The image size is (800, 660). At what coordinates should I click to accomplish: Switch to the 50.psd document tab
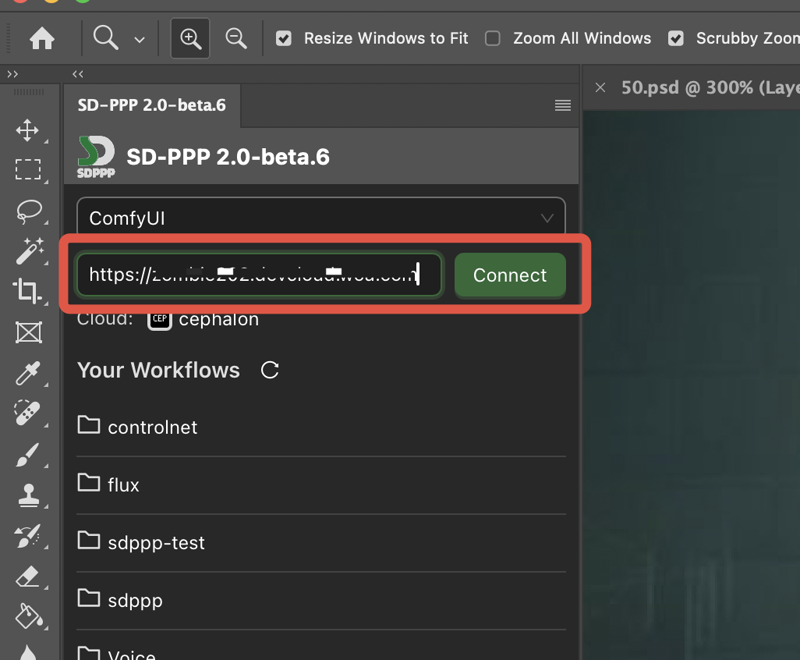coord(710,88)
